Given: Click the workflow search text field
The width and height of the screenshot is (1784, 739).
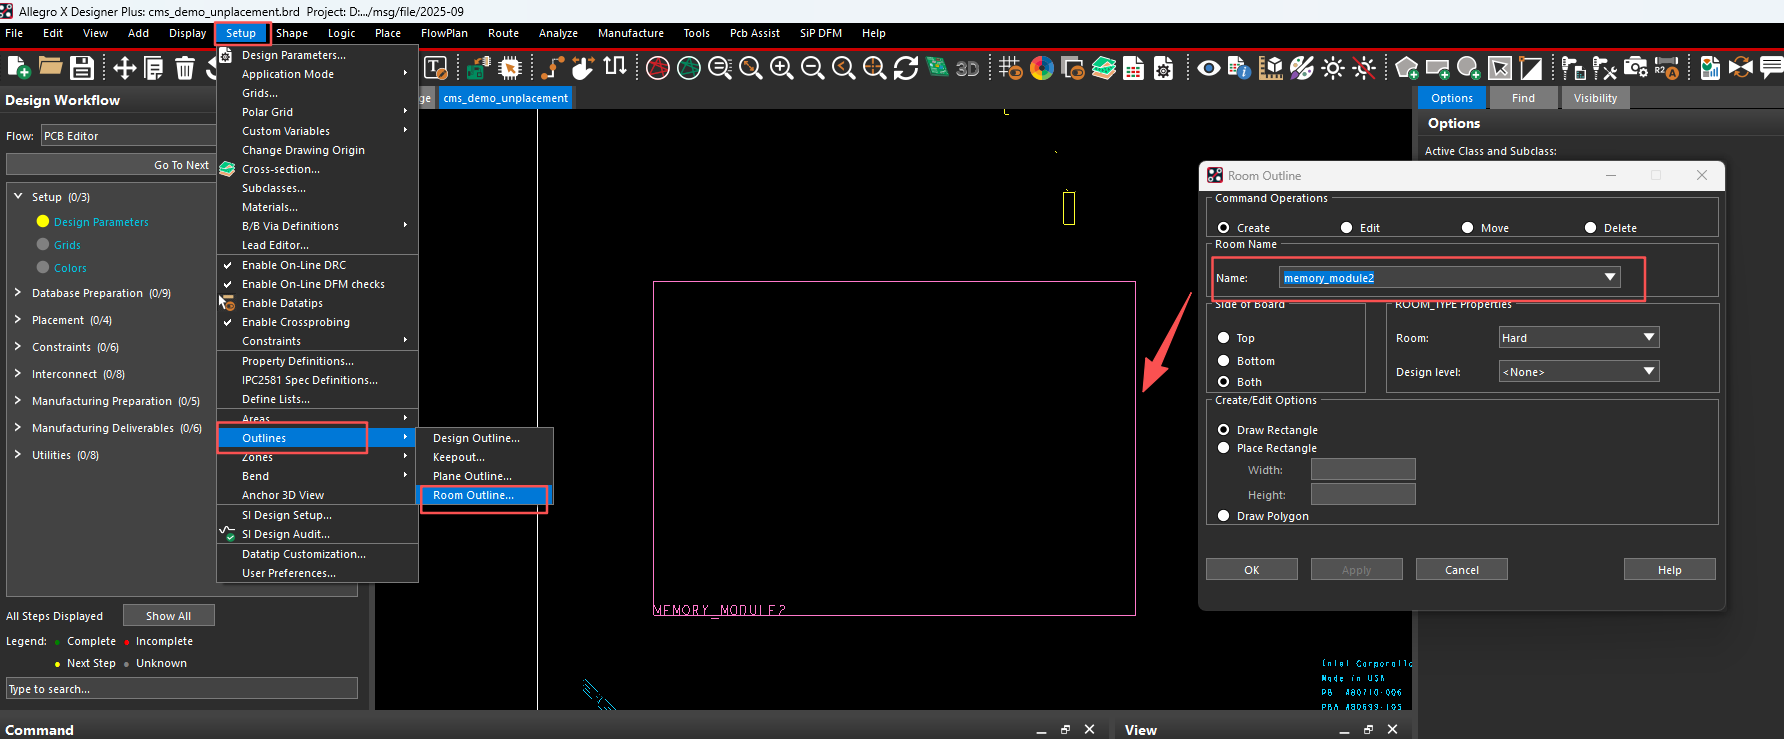Looking at the screenshot, I should pos(182,688).
